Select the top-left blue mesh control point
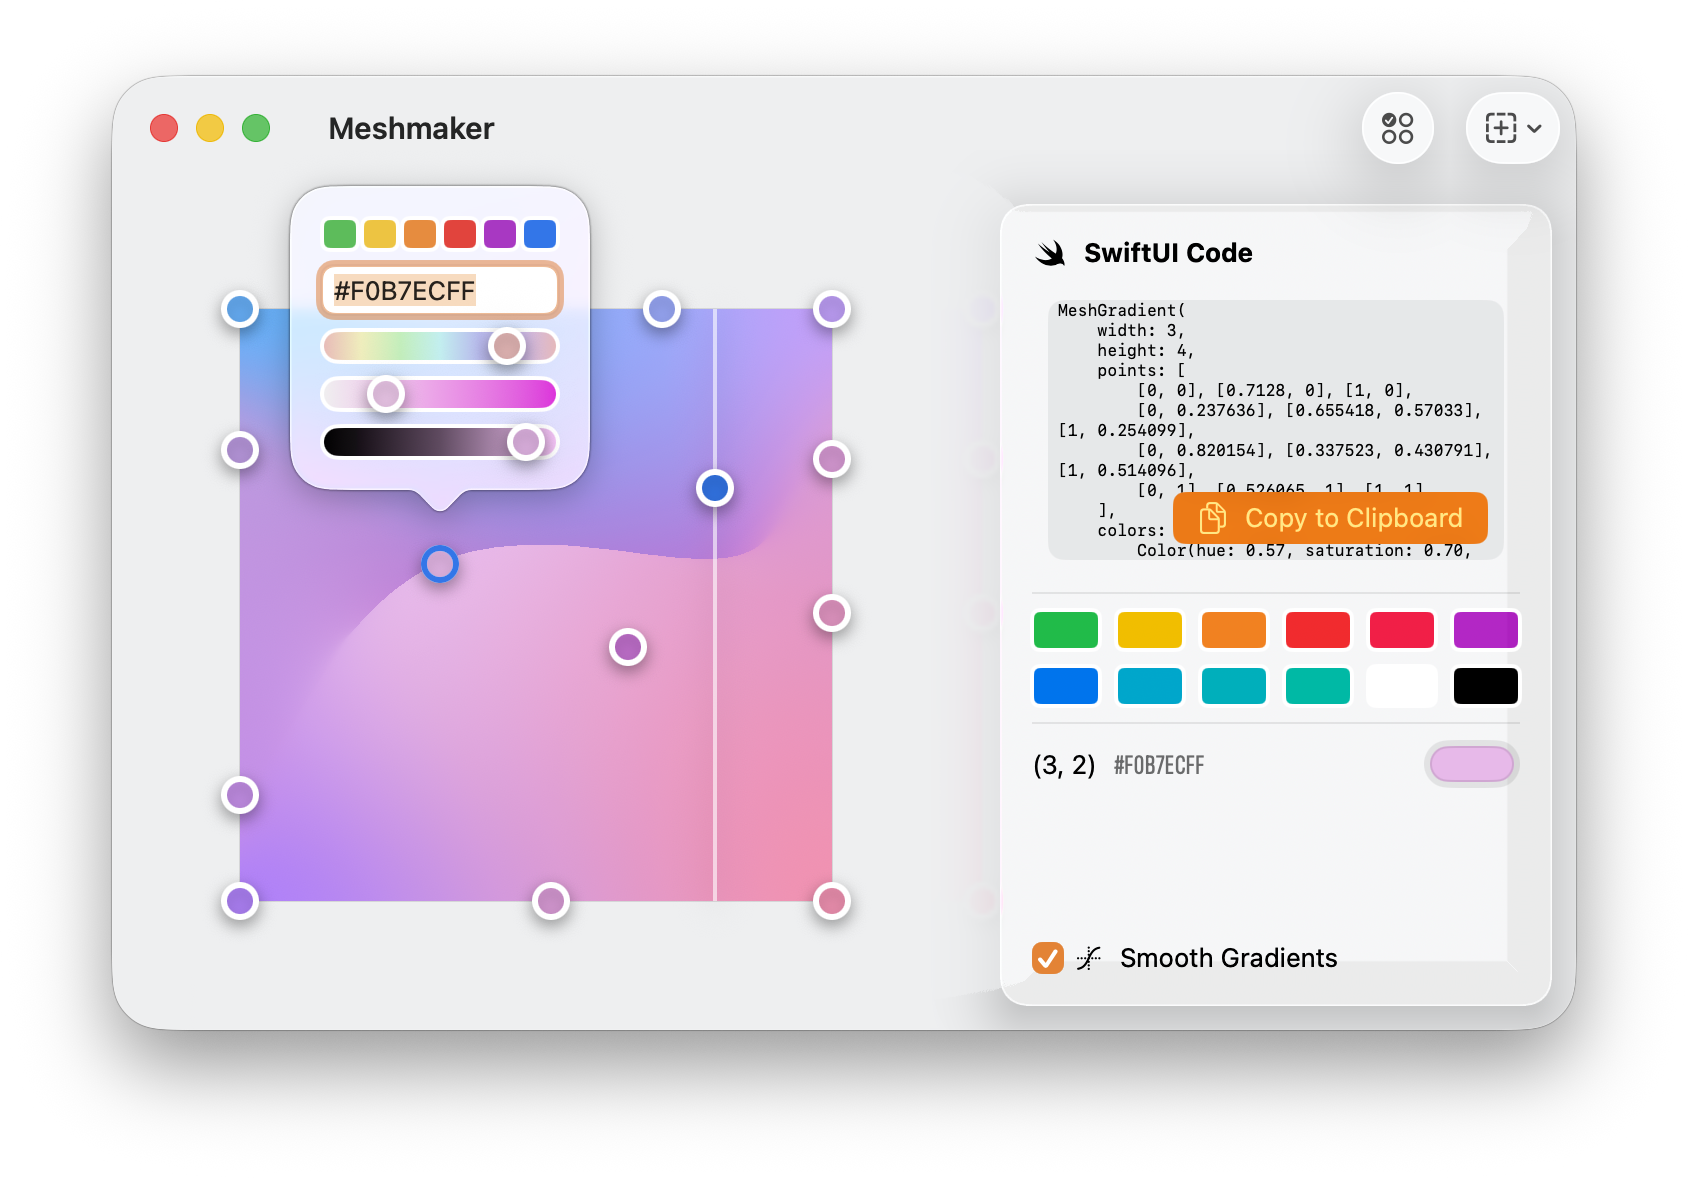Image resolution: width=1688 pixels, height=1178 pixels. (240, 310)
